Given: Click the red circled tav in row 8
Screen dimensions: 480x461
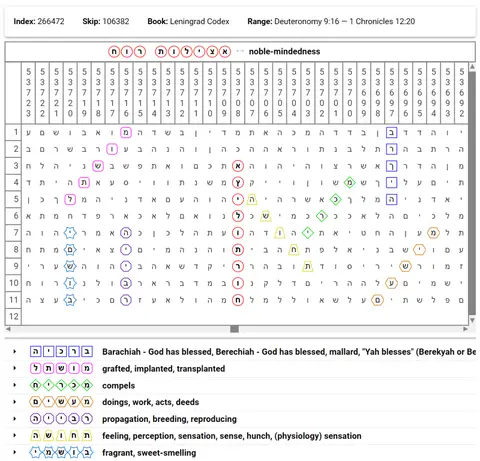Looking at the screenshot, I should click(x=238, y=249).
